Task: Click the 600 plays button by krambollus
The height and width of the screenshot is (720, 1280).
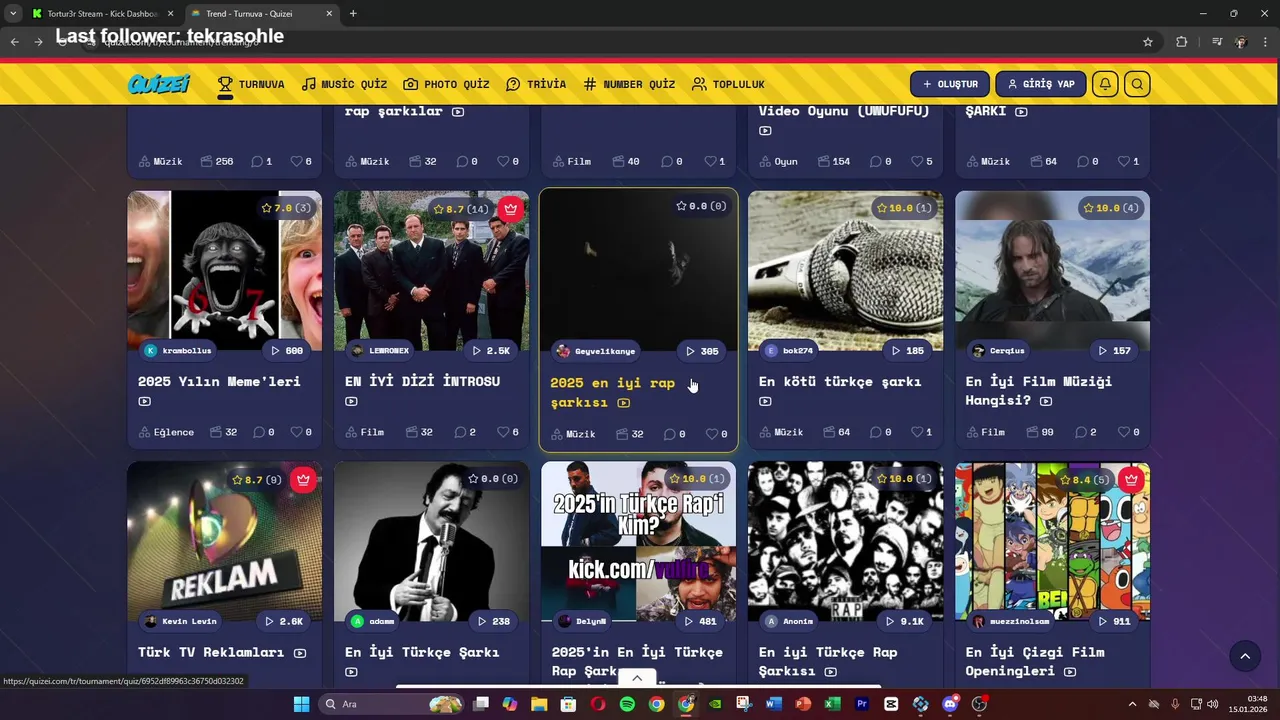Action: click(287, 351)
